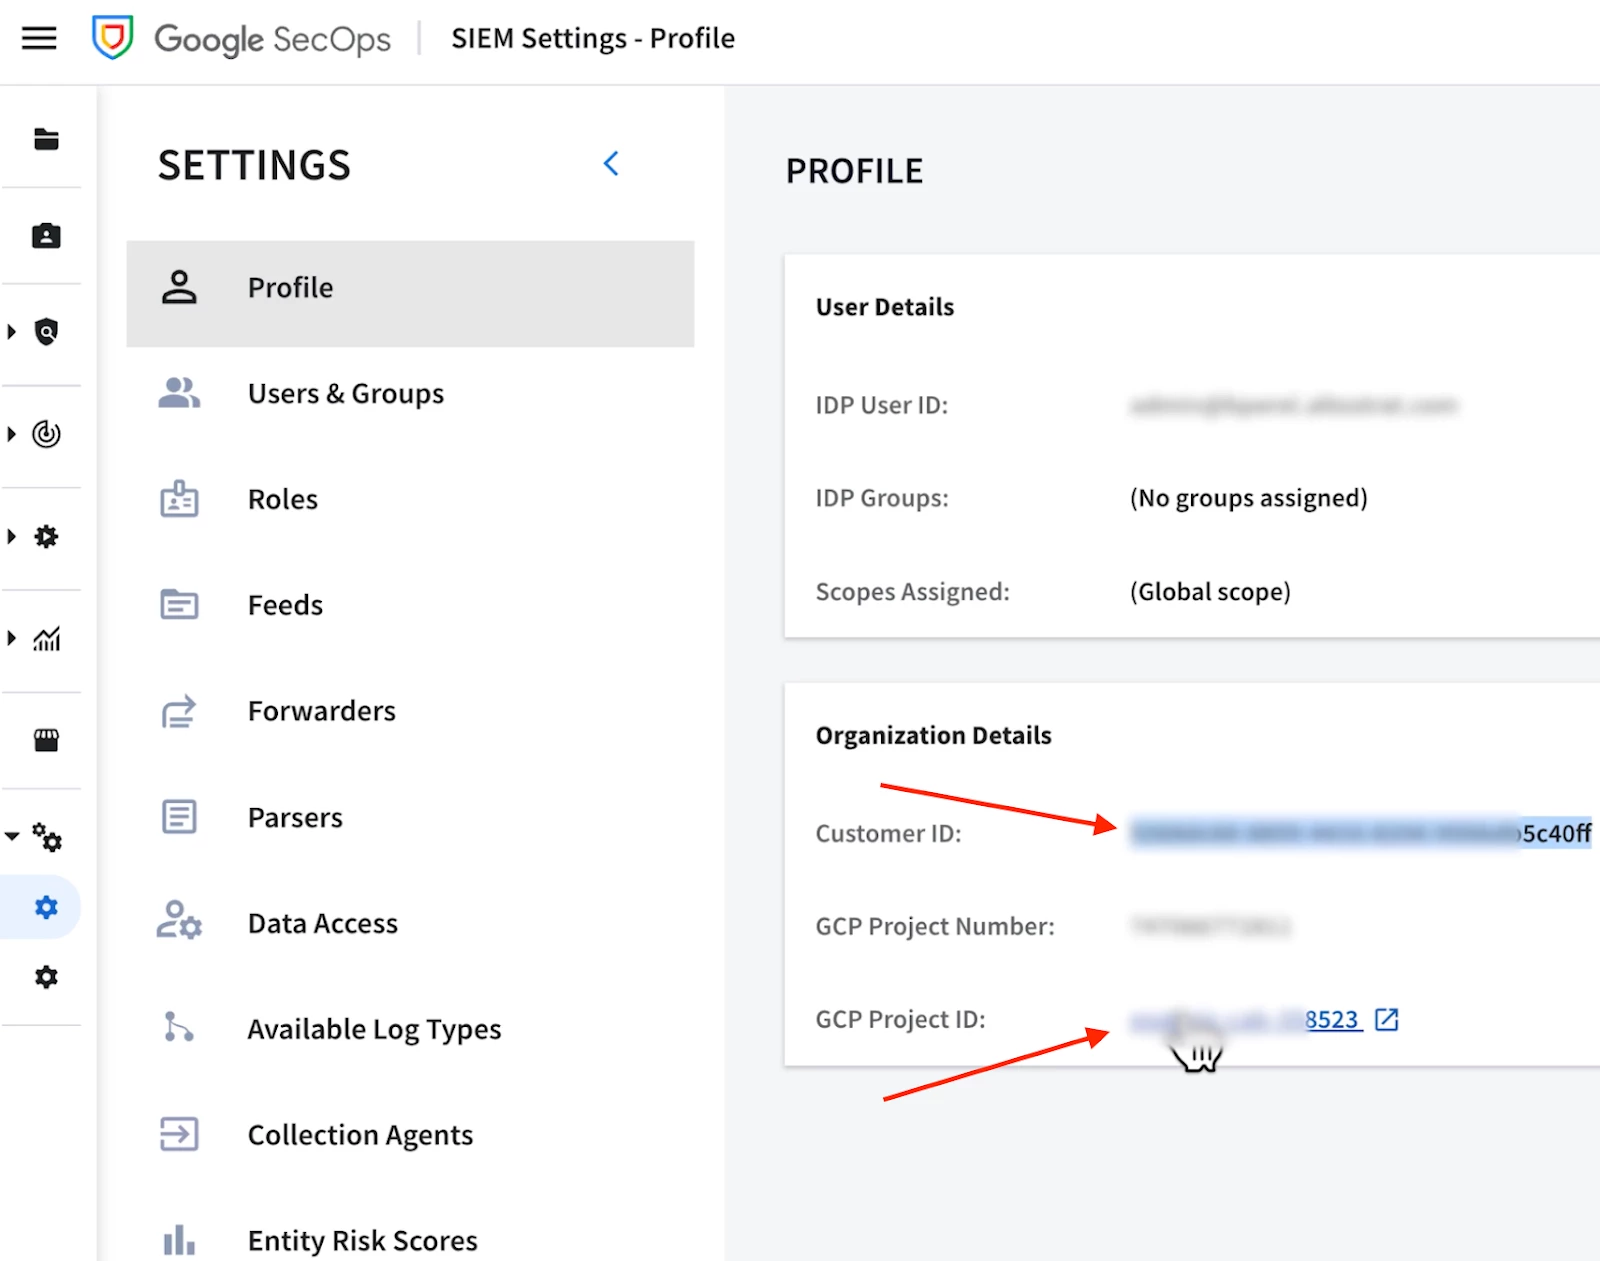Click the Feeds folder icon
This screenshot has height=1261, width=1600.
click(179, 604)
